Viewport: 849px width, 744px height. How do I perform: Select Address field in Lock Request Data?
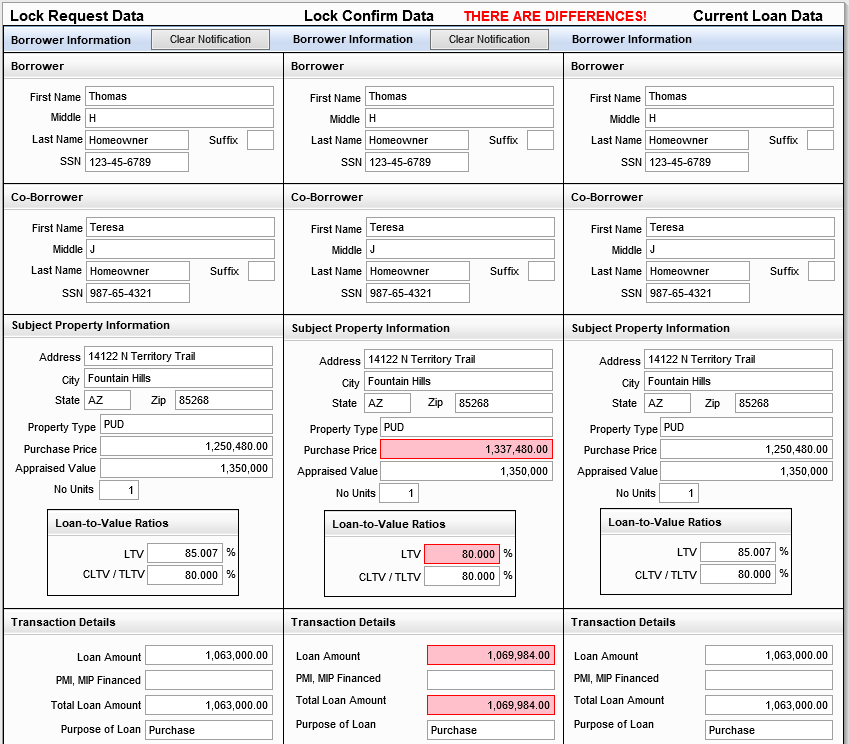[x=178, y=356]
